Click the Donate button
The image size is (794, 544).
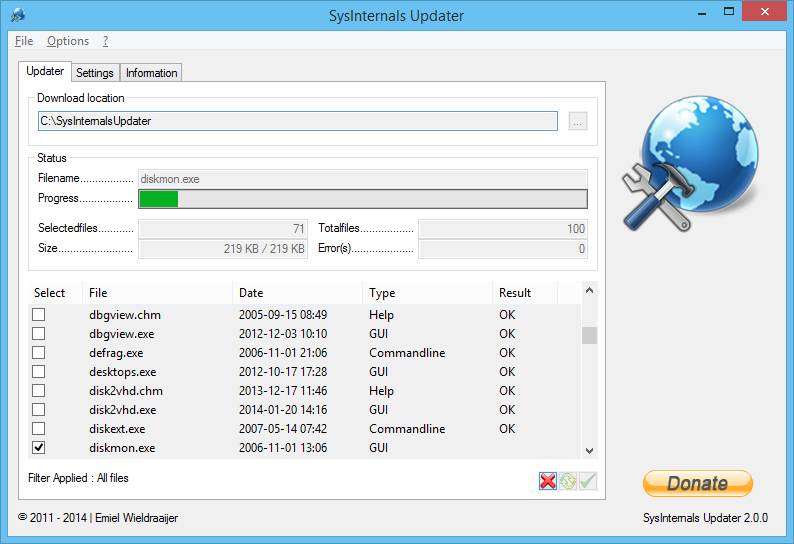[x=698, y=483]
